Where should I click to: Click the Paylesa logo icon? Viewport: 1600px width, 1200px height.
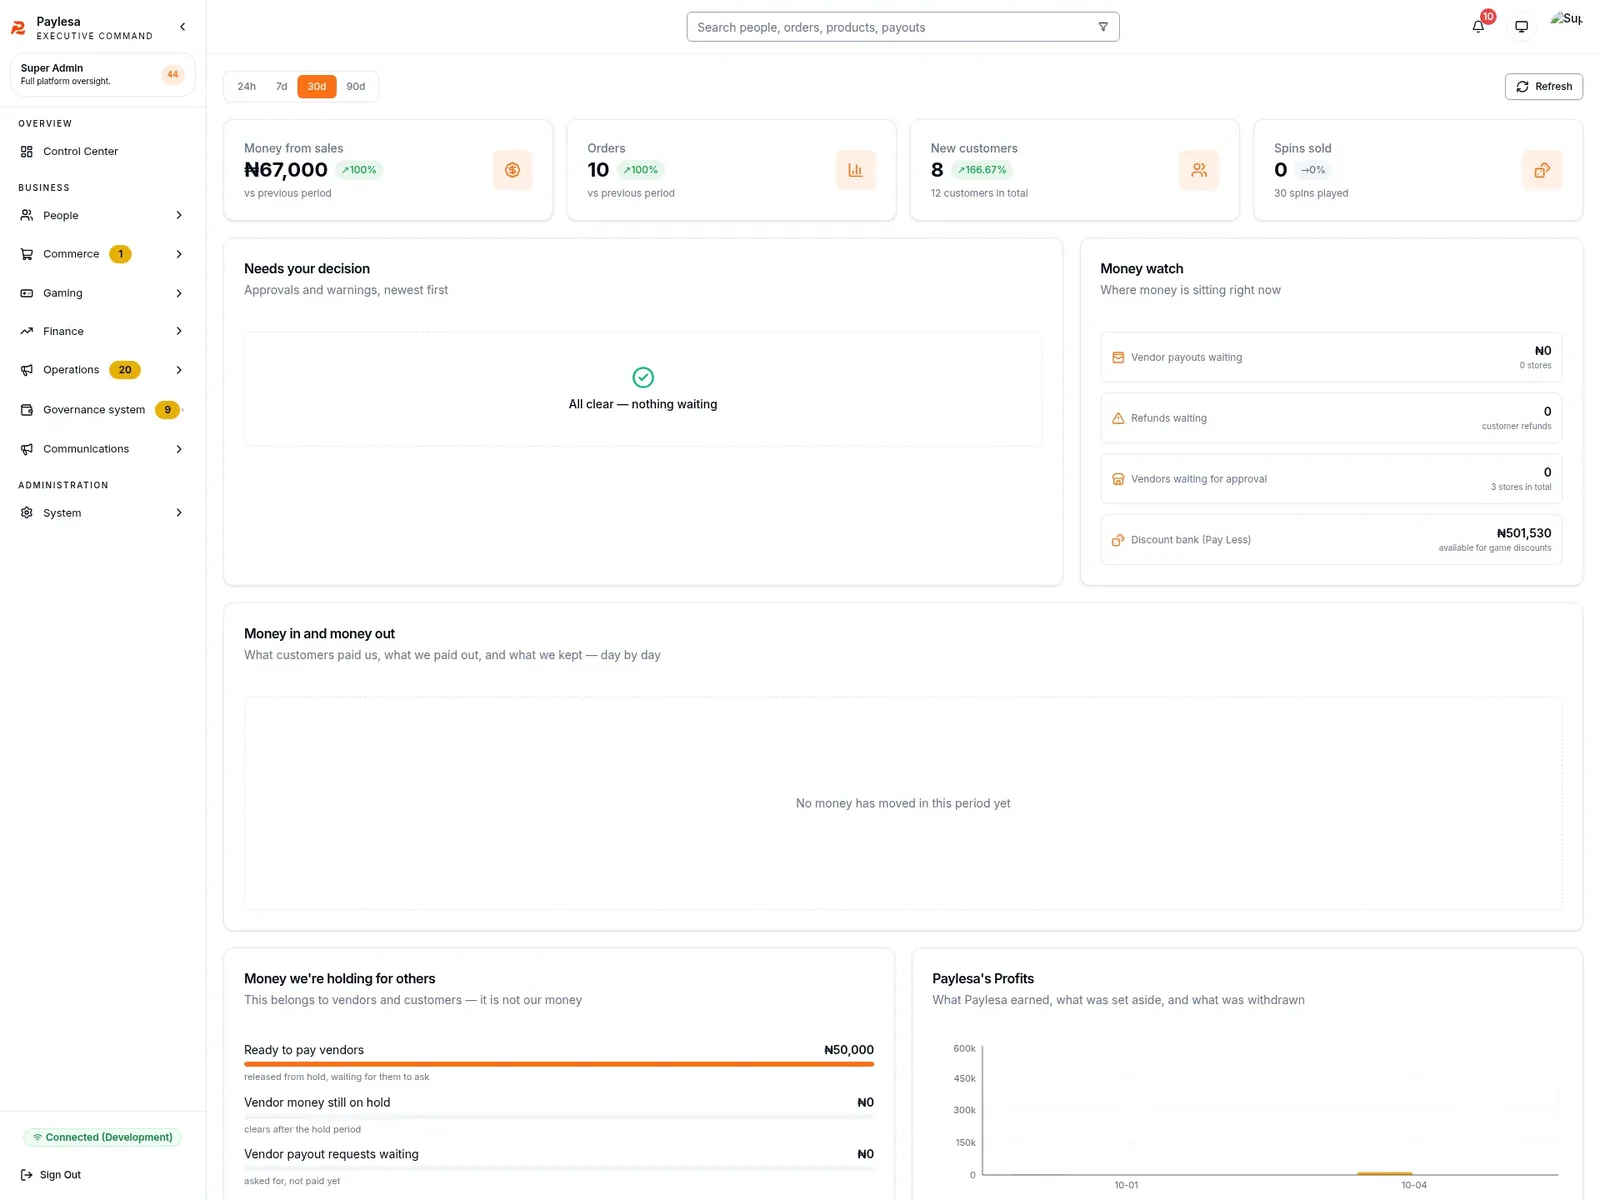click(18, 28)
